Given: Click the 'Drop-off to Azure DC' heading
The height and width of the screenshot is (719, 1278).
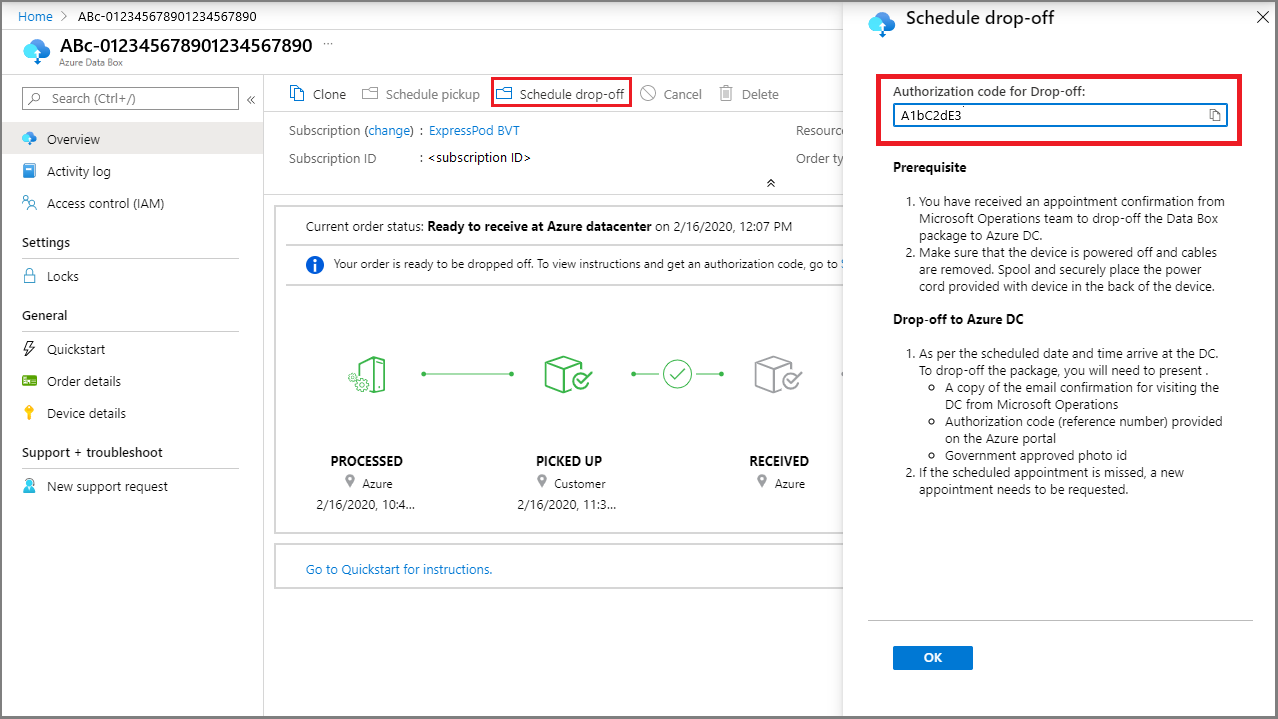Looking at the screenshot, I should [x=958, y=320].
